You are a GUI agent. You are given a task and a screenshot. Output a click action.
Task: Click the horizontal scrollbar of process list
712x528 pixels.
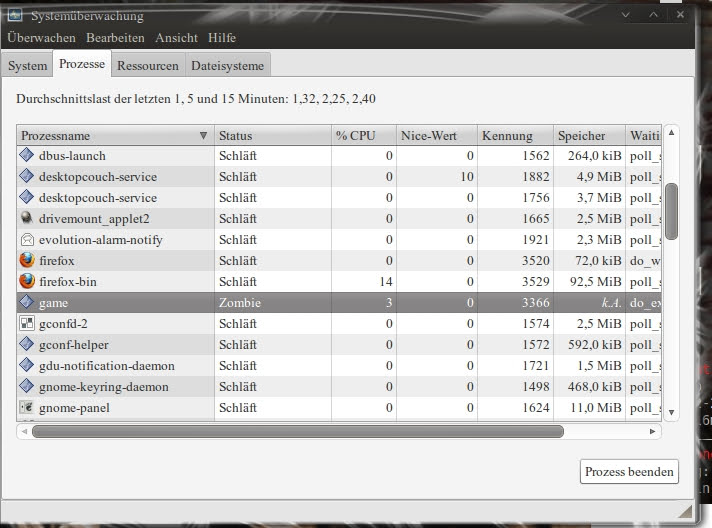point(298,432)
